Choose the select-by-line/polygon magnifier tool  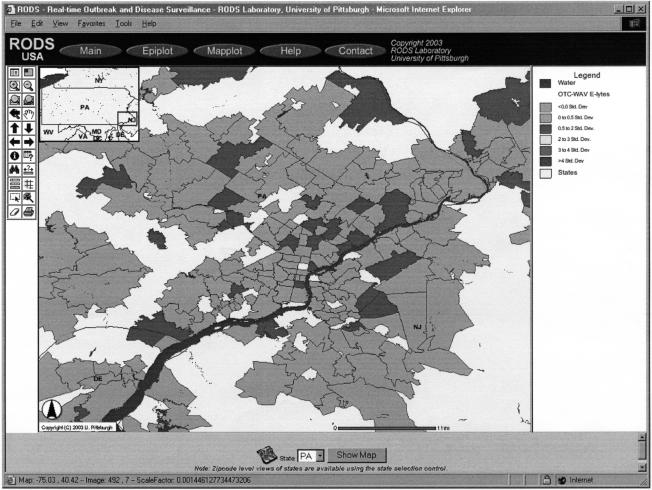pos(28,198)
